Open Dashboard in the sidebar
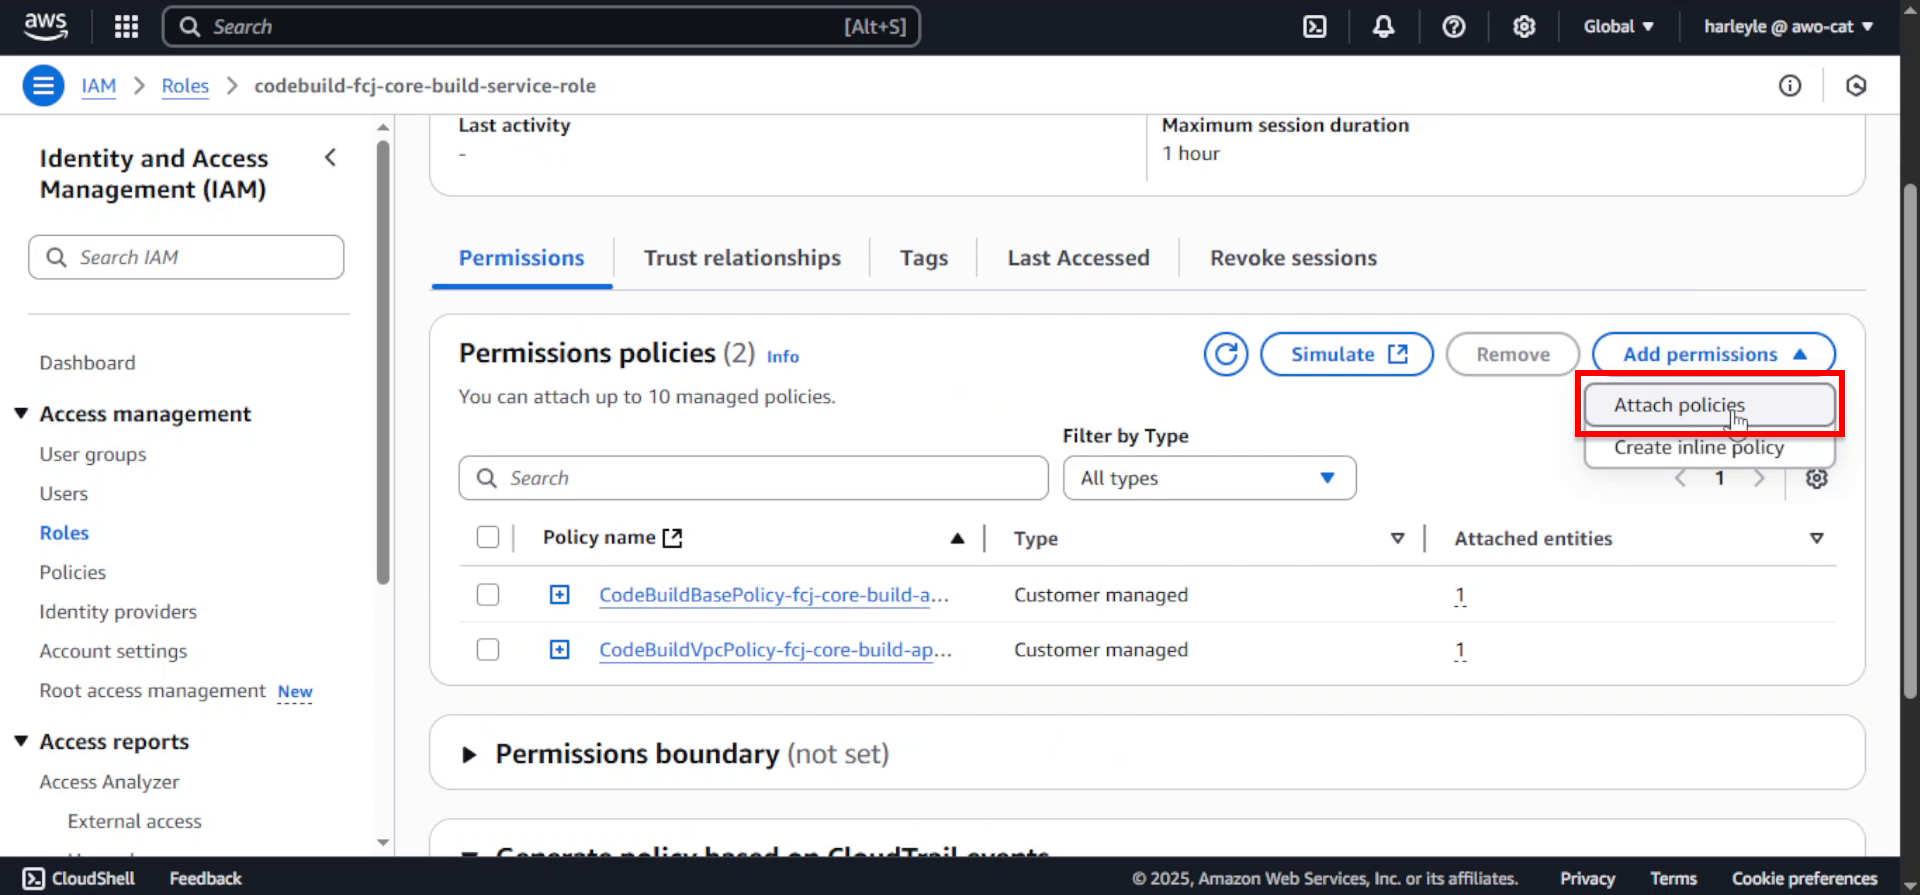 coord(87,363)
